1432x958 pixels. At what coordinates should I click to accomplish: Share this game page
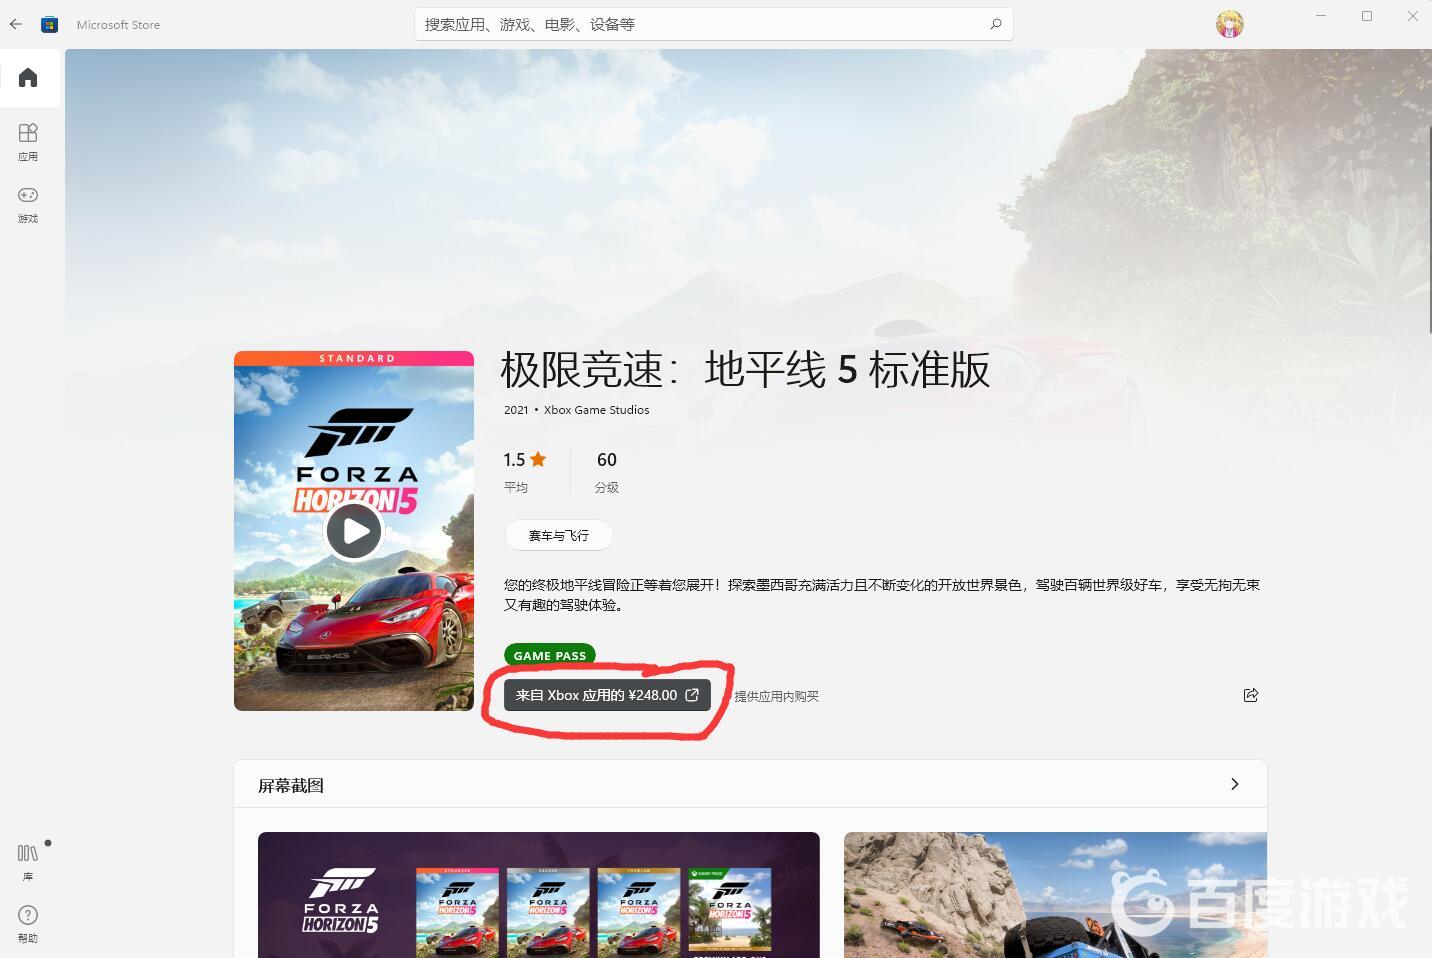click(1250, 695)
